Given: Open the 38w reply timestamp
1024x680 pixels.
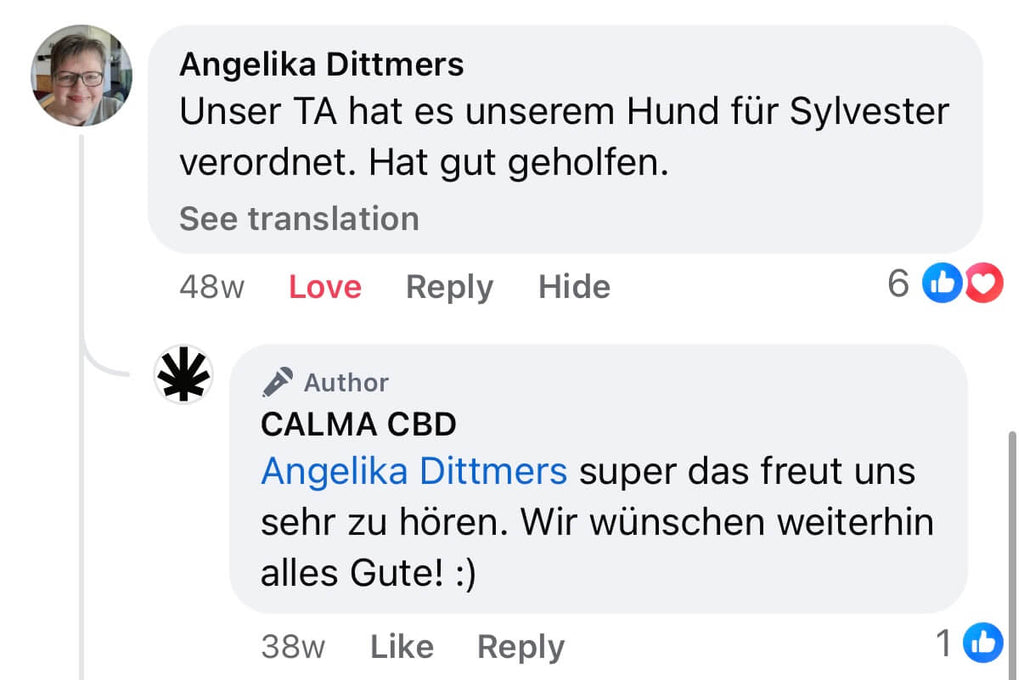Looking at the screenshot, I should click(292, 647).
